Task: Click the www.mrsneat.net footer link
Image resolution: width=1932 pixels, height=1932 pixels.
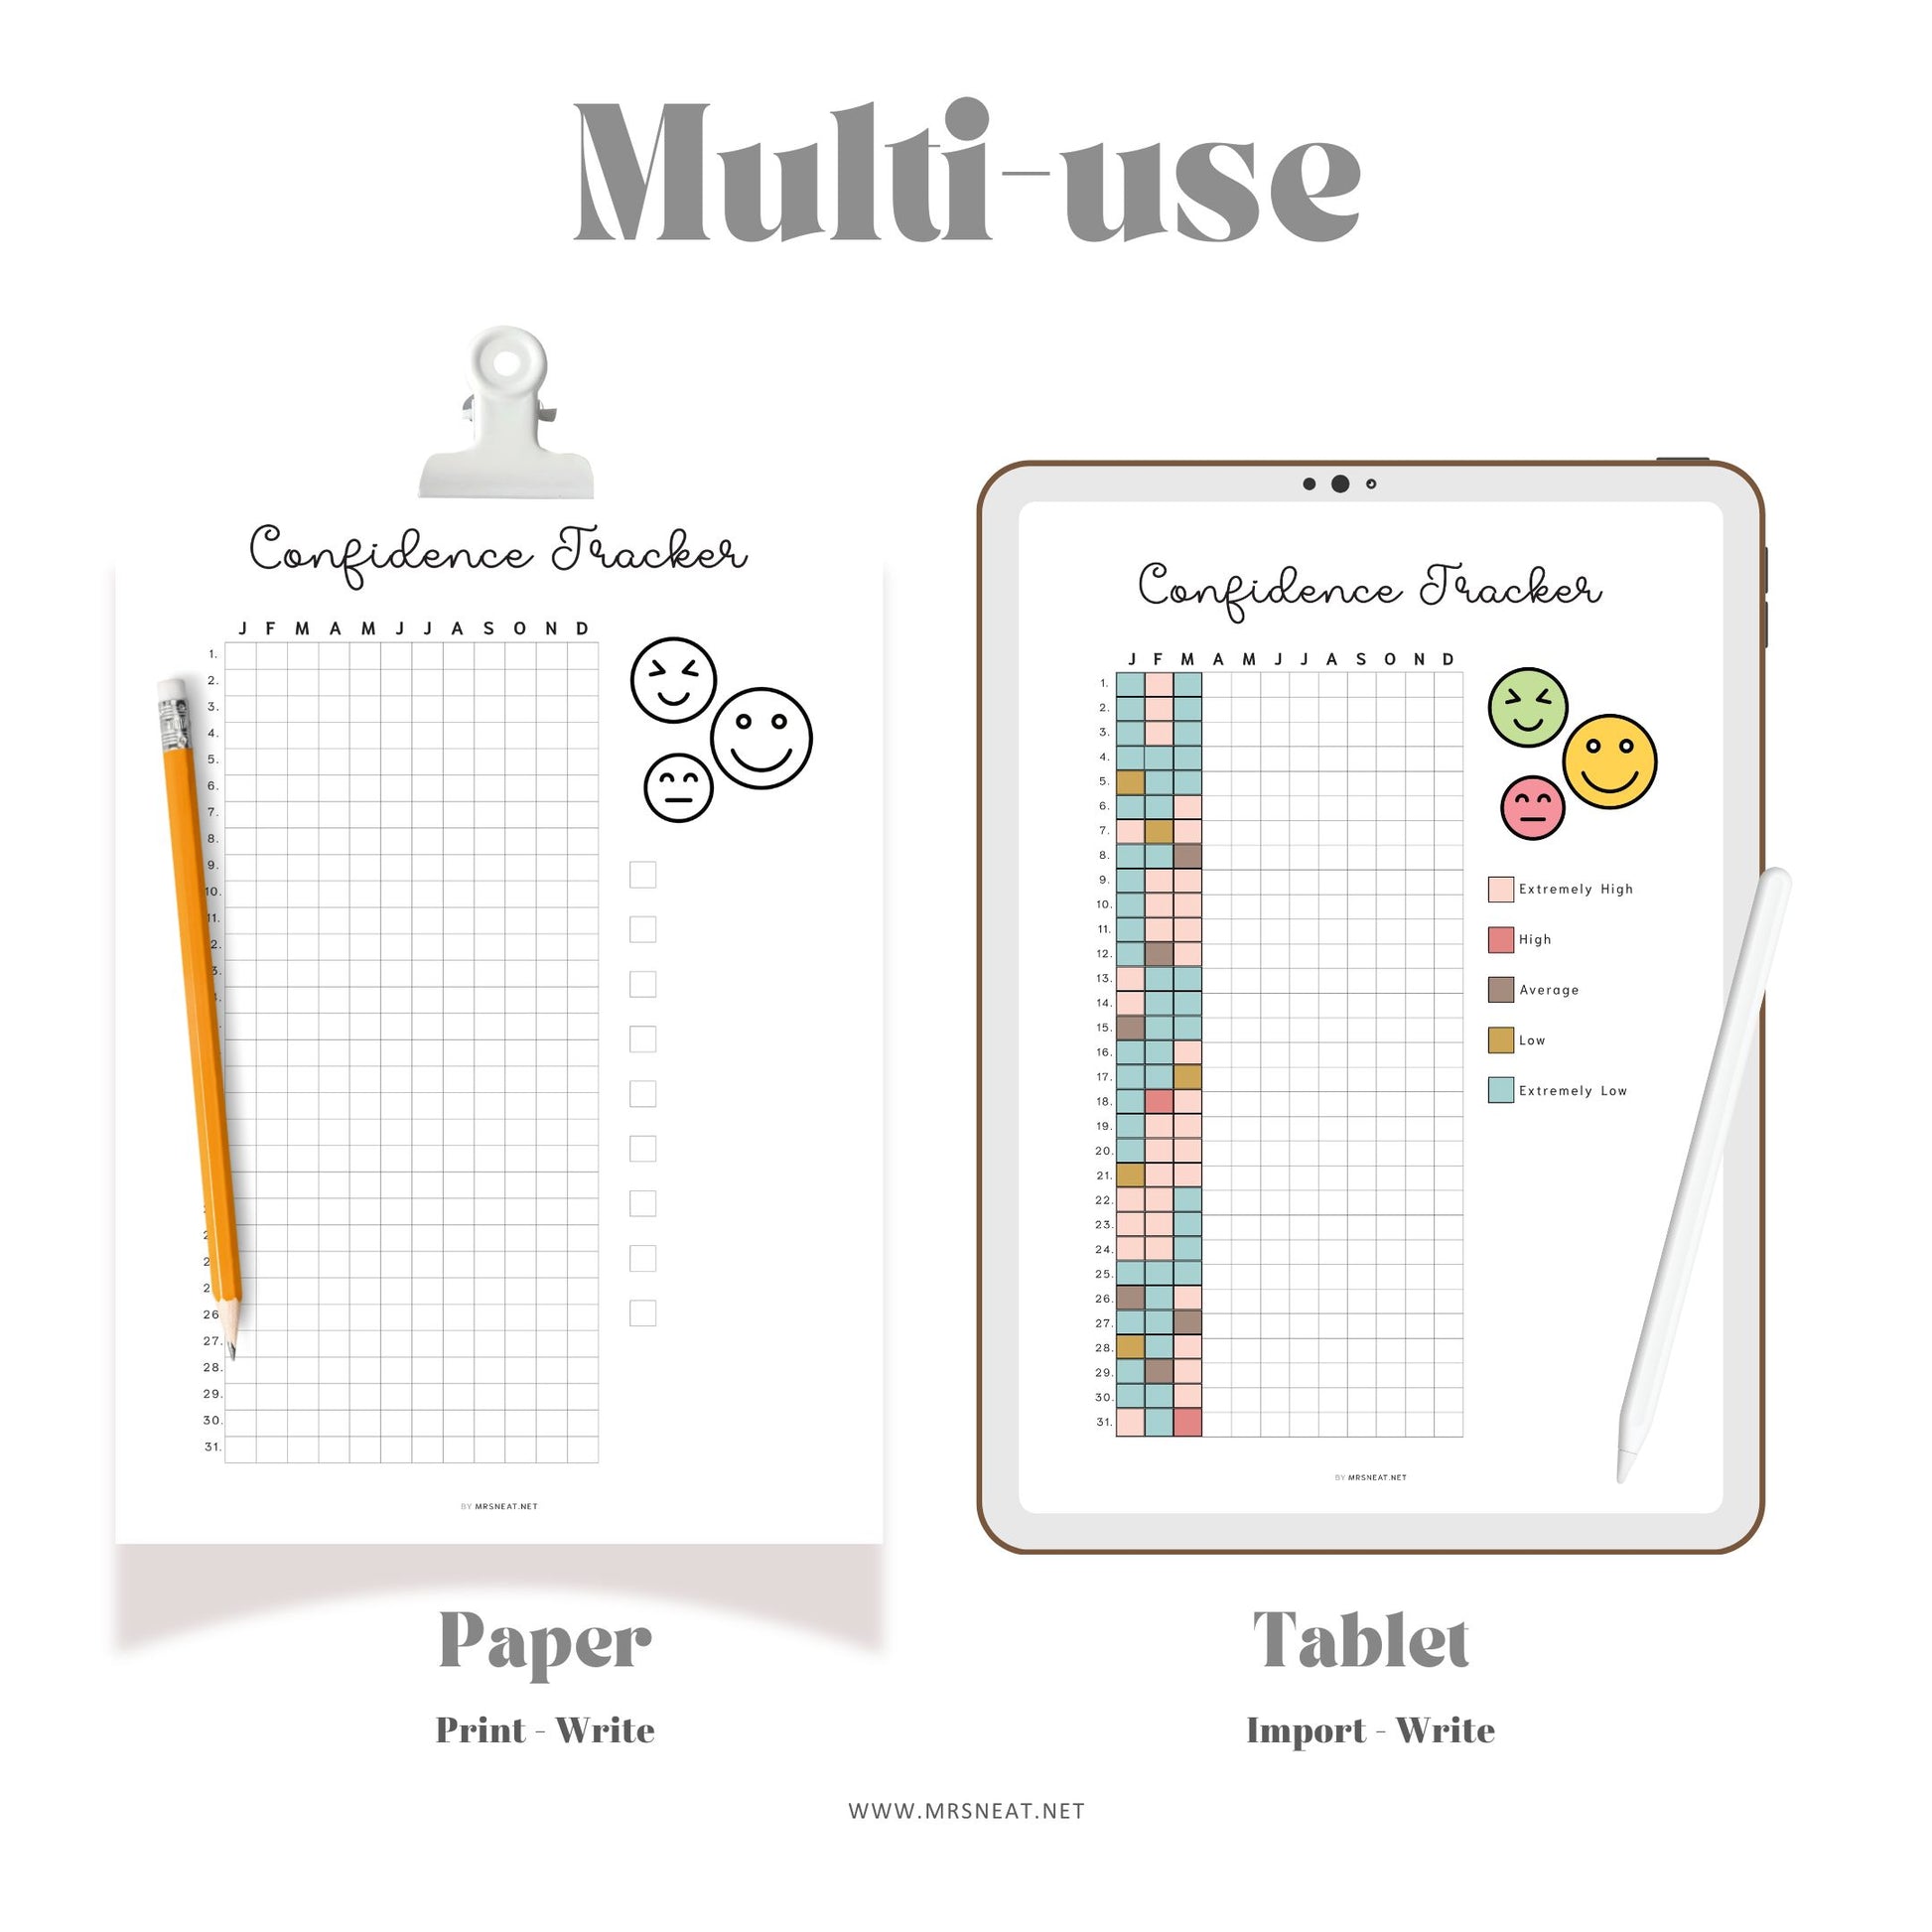Action: click(966, 1805)
